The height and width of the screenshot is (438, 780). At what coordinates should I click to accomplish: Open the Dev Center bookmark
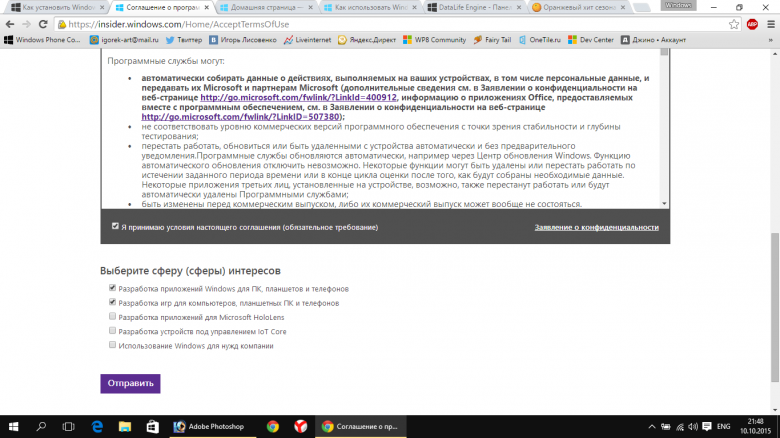tap(590, 40)
